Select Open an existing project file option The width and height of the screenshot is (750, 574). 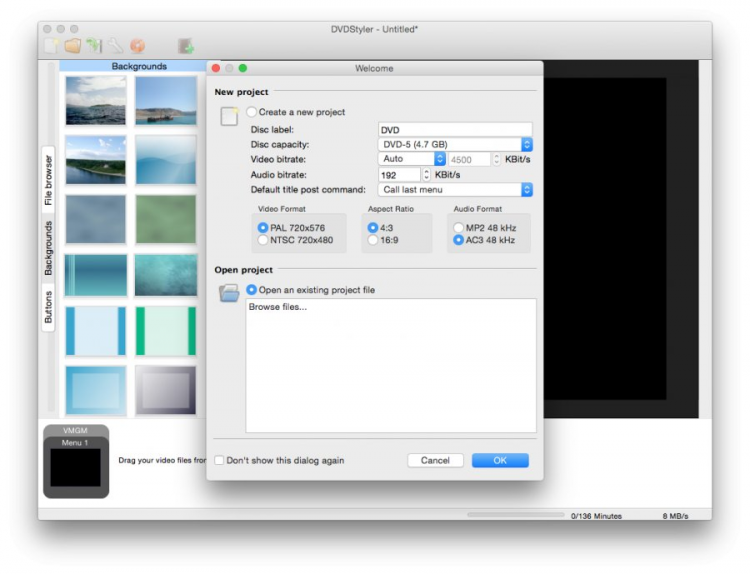252,290
